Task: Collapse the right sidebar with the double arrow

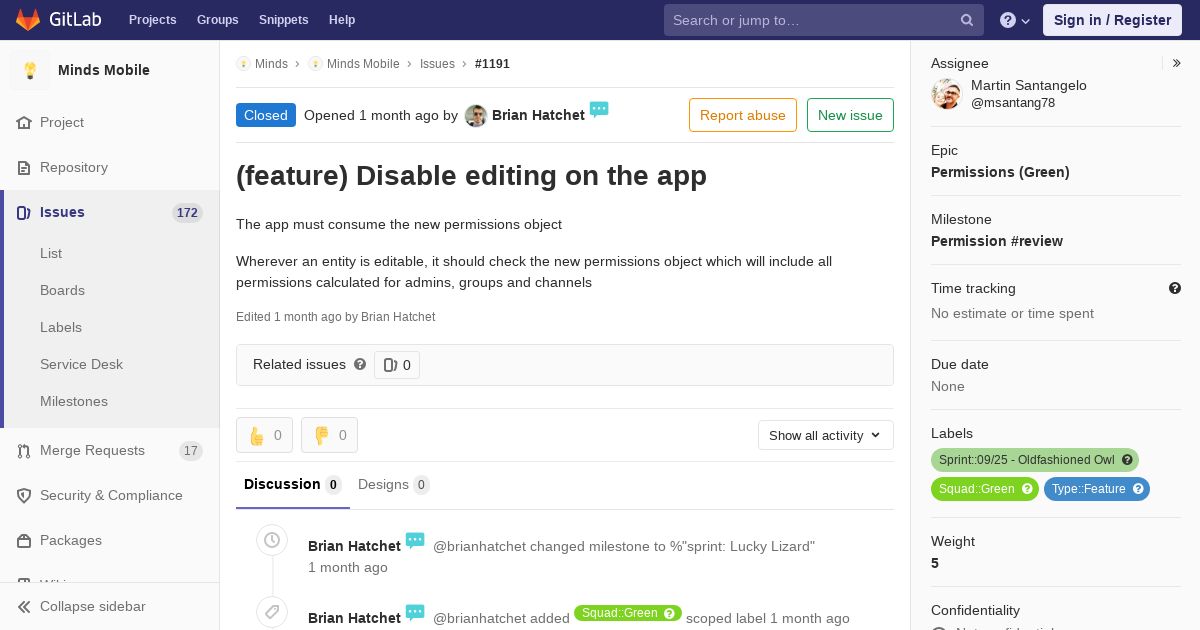Action: coord(1177,63)
